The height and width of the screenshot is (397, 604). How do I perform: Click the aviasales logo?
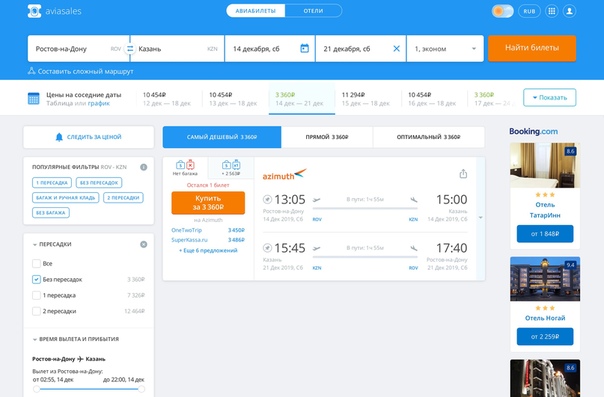(54, 11)
